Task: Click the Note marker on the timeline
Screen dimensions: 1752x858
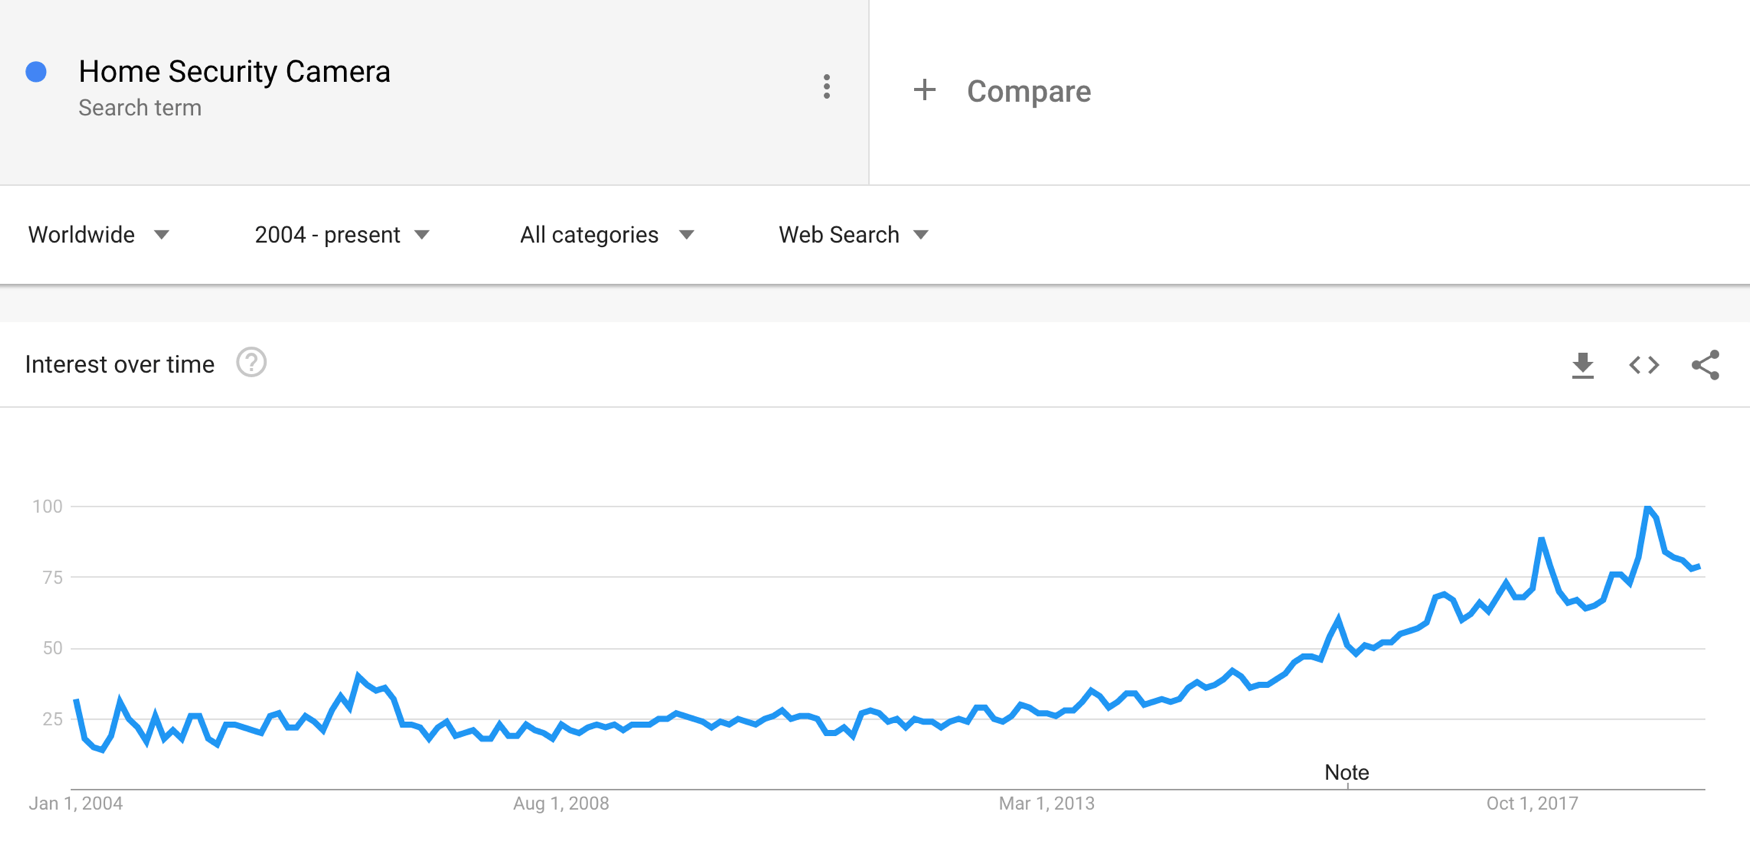Action: 1346,773
